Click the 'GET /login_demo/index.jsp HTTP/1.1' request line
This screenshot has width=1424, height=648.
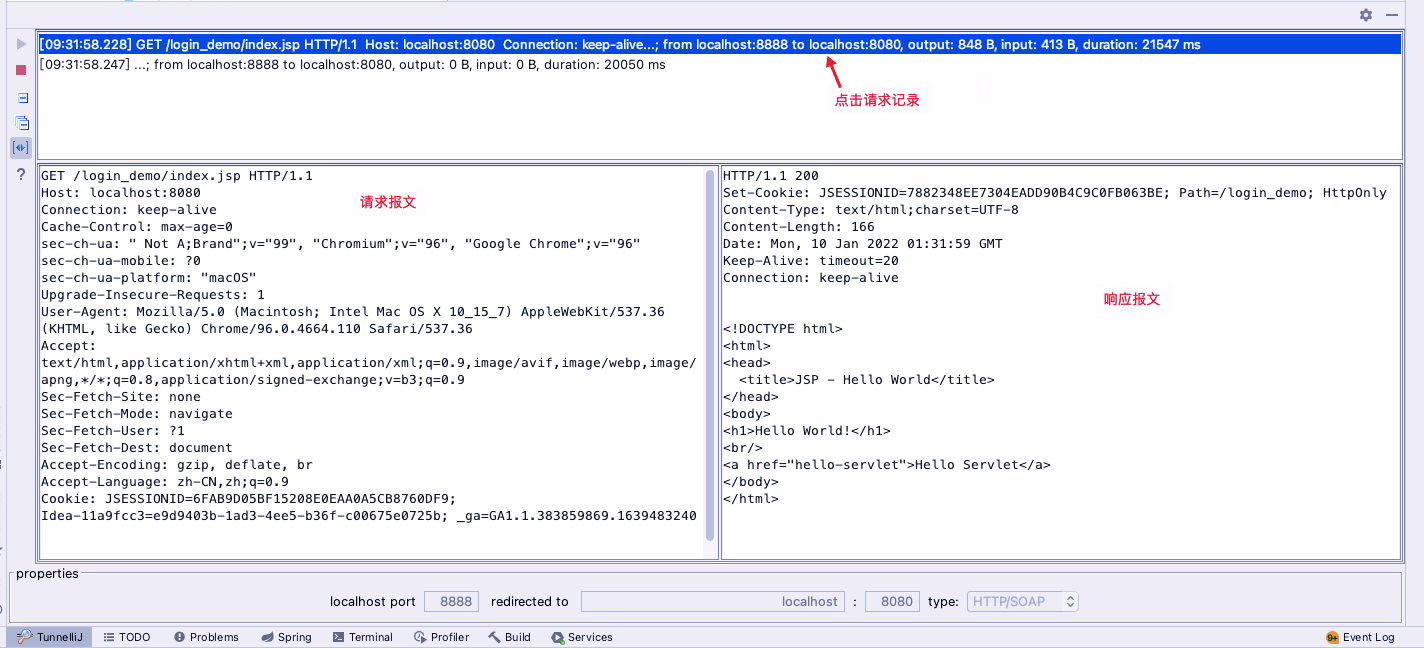point(177,176)
